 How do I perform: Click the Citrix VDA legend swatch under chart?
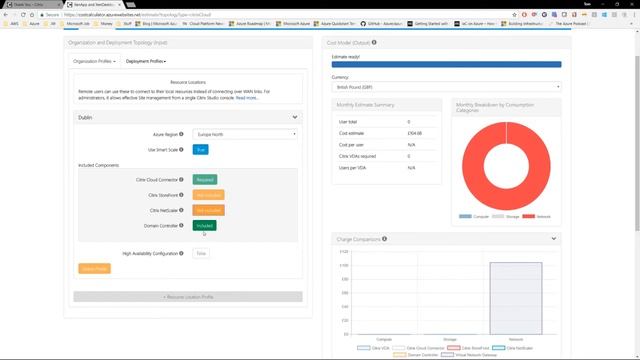click(363, 348)
